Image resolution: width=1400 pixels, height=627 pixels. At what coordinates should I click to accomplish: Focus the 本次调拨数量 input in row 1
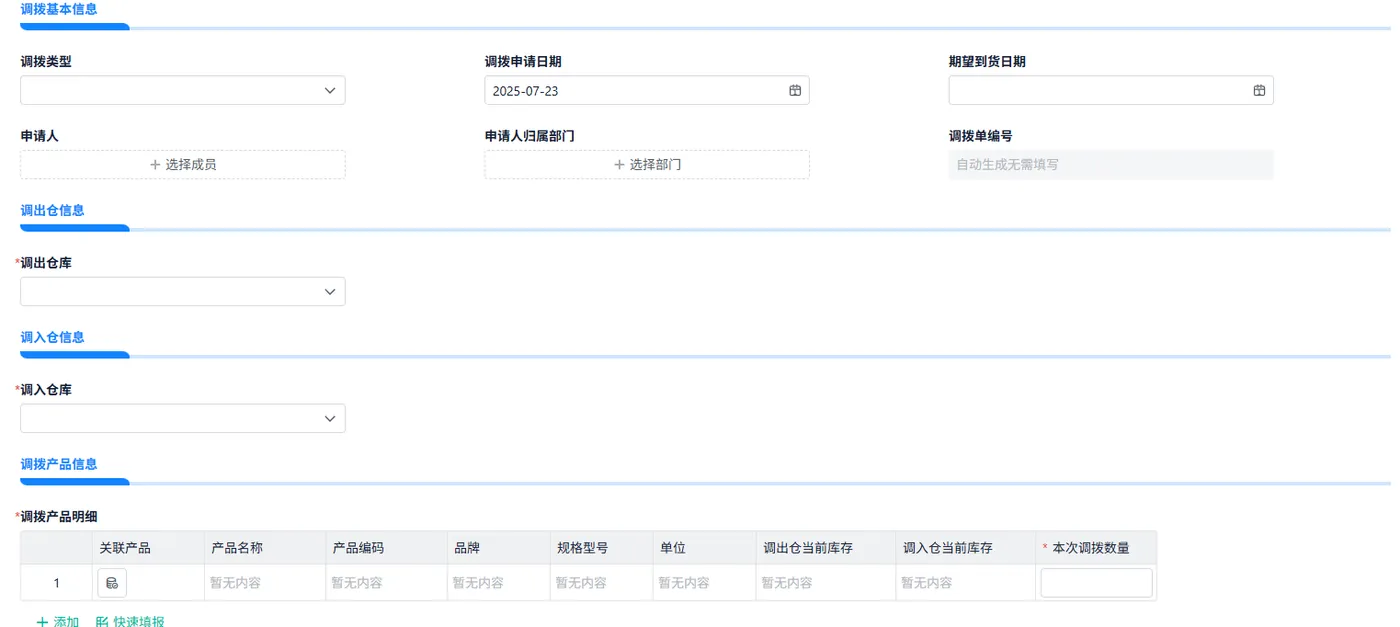click(x=1096, y=583)
